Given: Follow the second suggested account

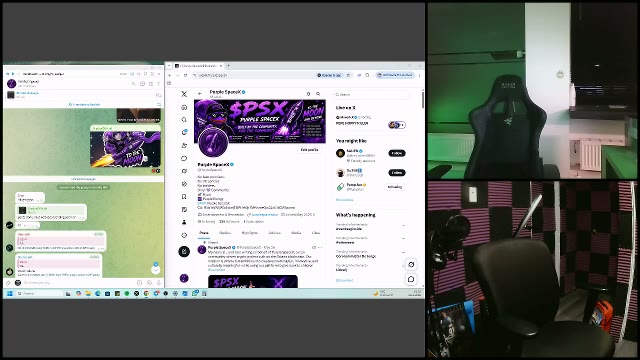Looking at the screenshot, I should point(397,173).
